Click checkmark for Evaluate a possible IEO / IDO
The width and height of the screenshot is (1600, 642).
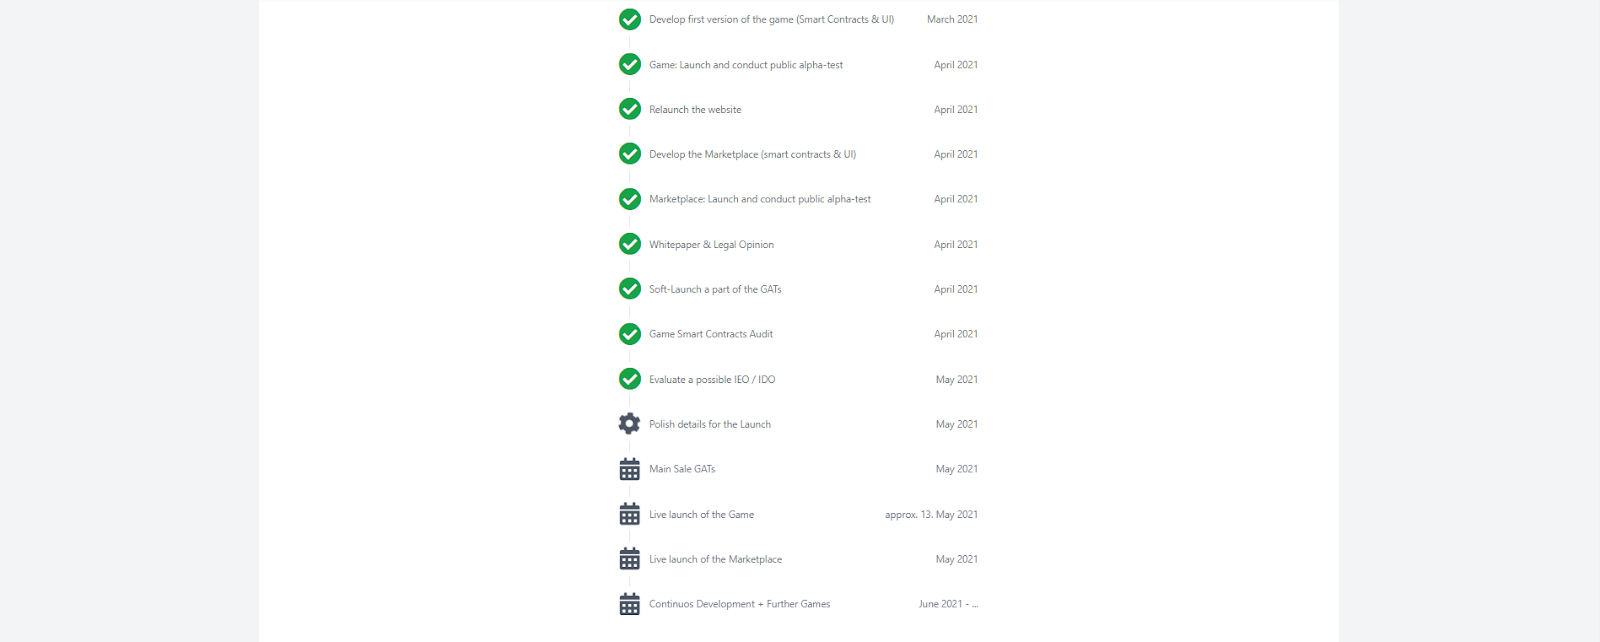630,379
